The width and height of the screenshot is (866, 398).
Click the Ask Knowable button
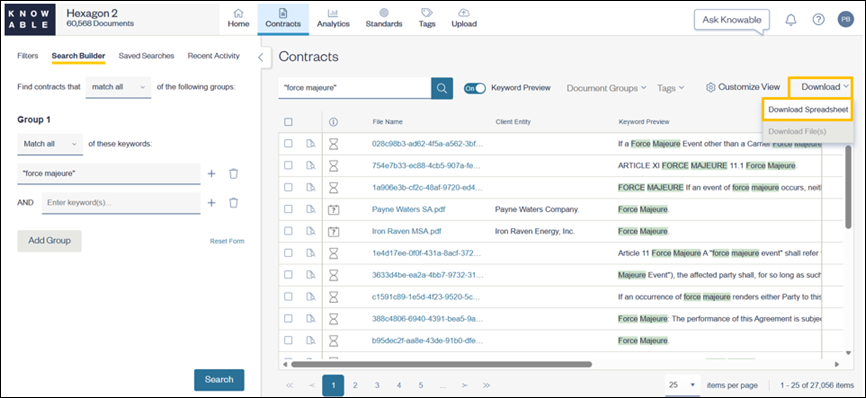[732, 20]
